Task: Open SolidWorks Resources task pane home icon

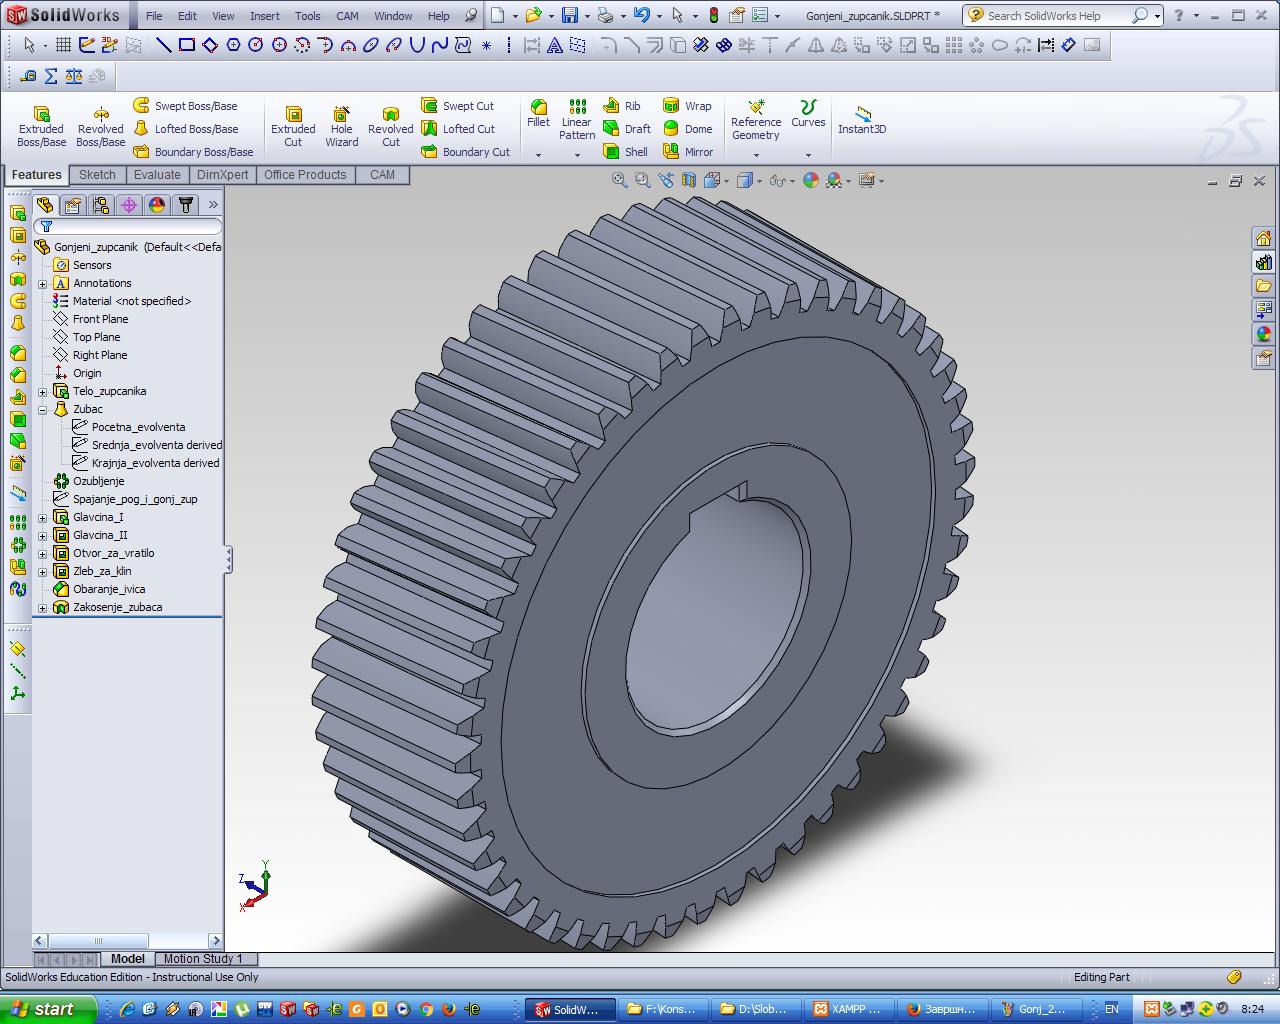Action: pos(1264,238)
